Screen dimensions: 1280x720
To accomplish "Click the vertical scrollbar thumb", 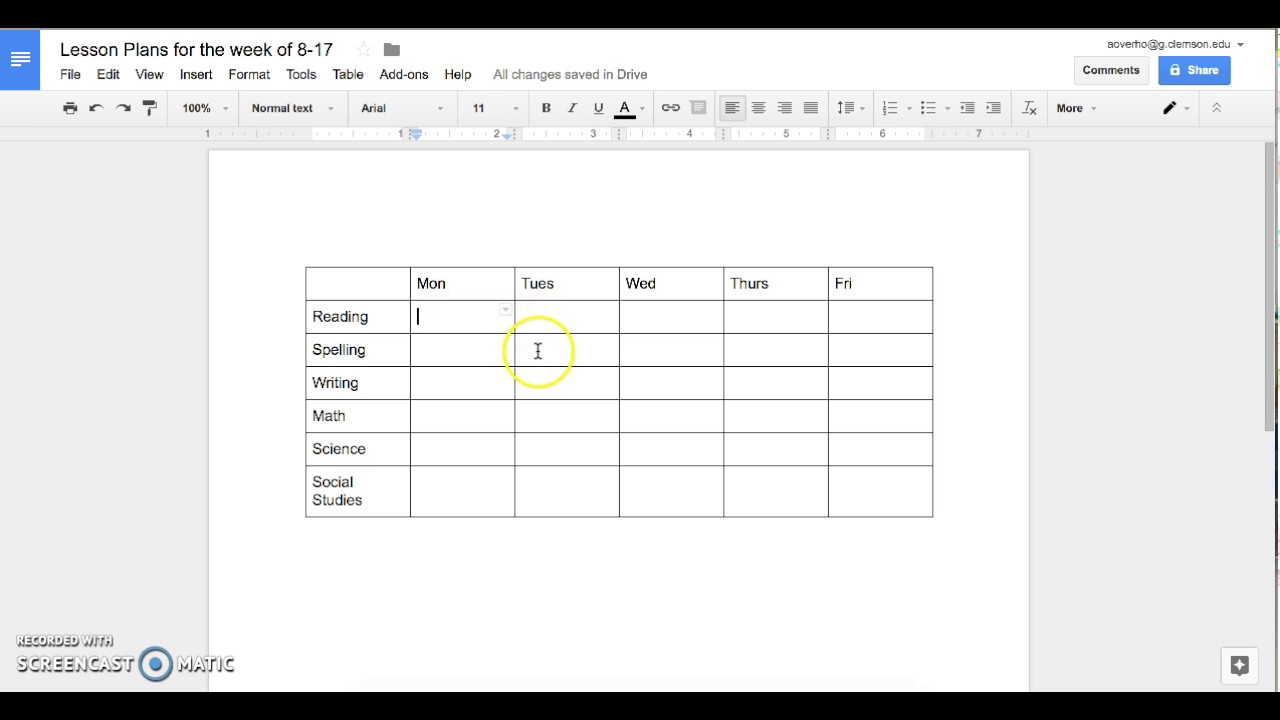I will (x=1270, y=287).
